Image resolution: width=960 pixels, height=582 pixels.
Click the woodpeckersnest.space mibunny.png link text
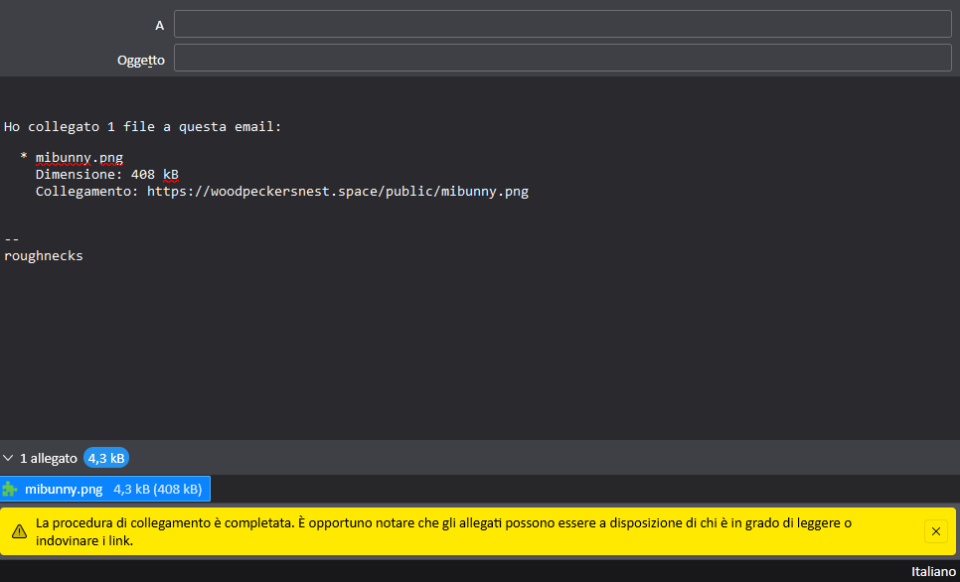(x=337, y=192)
